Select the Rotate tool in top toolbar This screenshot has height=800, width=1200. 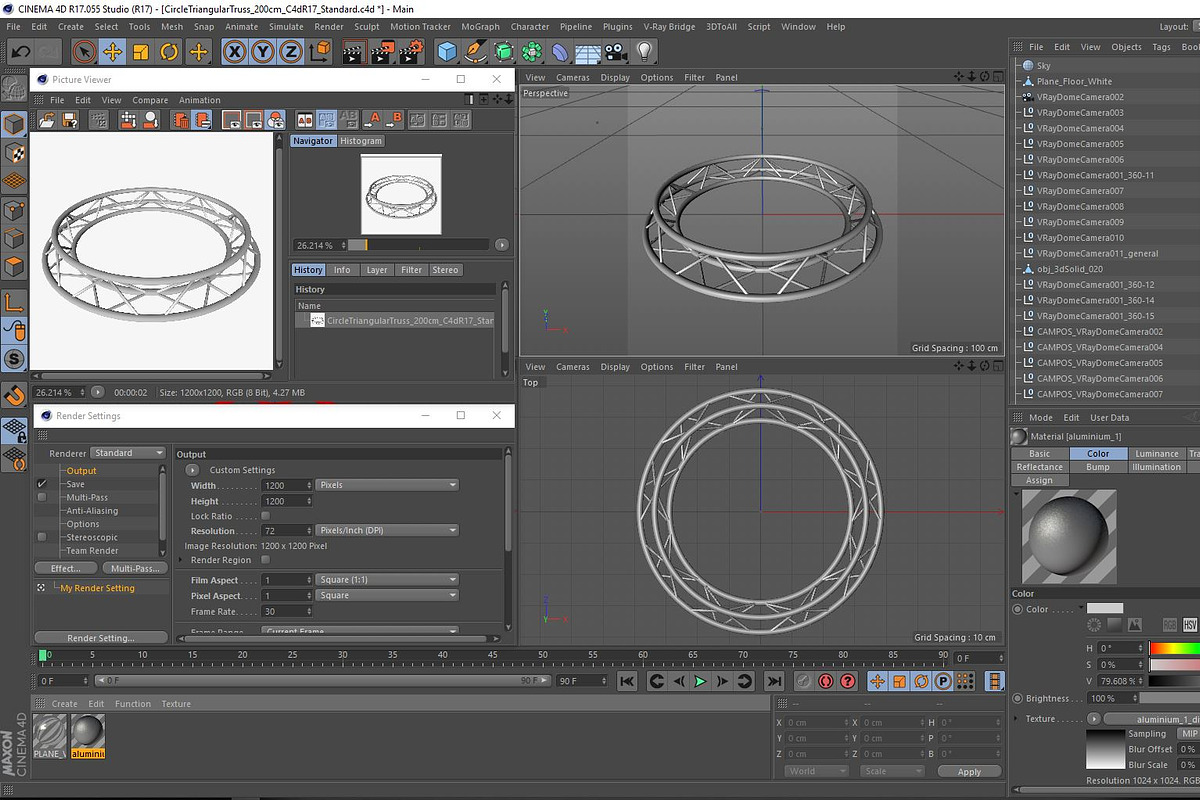point(170,51)
